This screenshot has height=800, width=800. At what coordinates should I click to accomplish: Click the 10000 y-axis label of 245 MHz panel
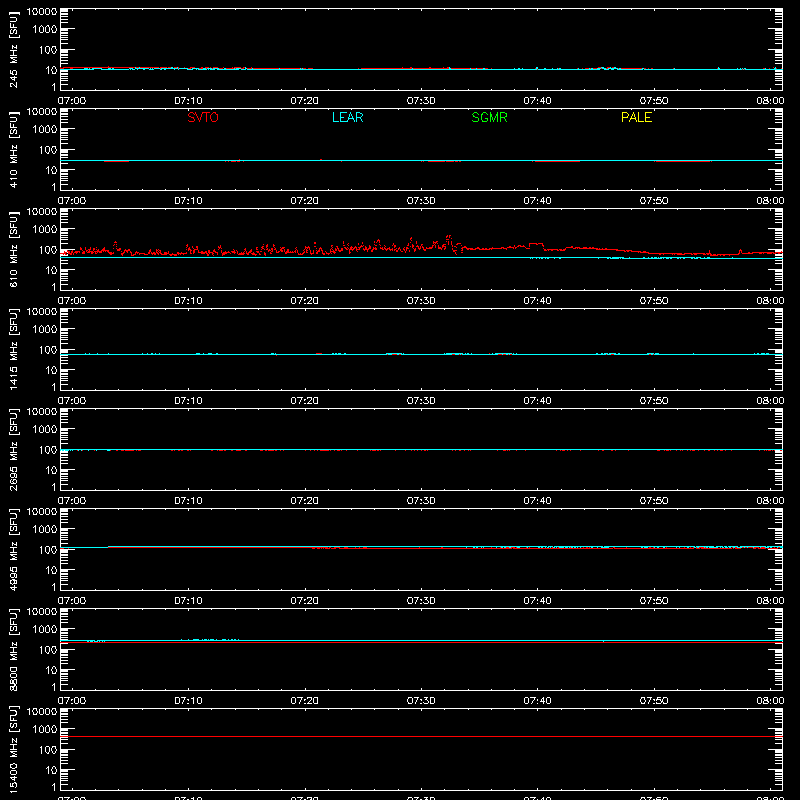[42, 12]
